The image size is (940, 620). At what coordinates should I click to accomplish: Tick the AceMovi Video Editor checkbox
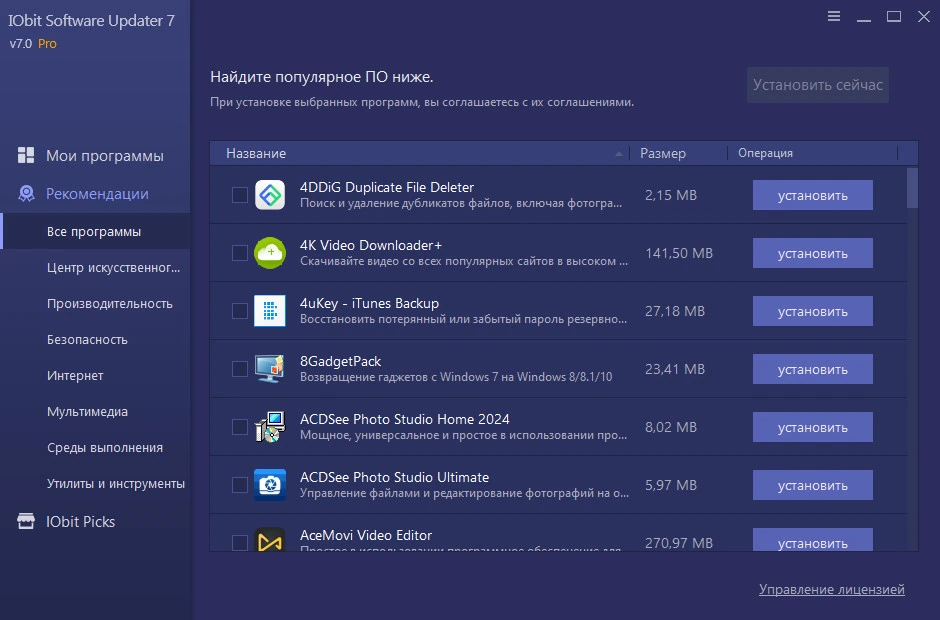pos(240,542)
